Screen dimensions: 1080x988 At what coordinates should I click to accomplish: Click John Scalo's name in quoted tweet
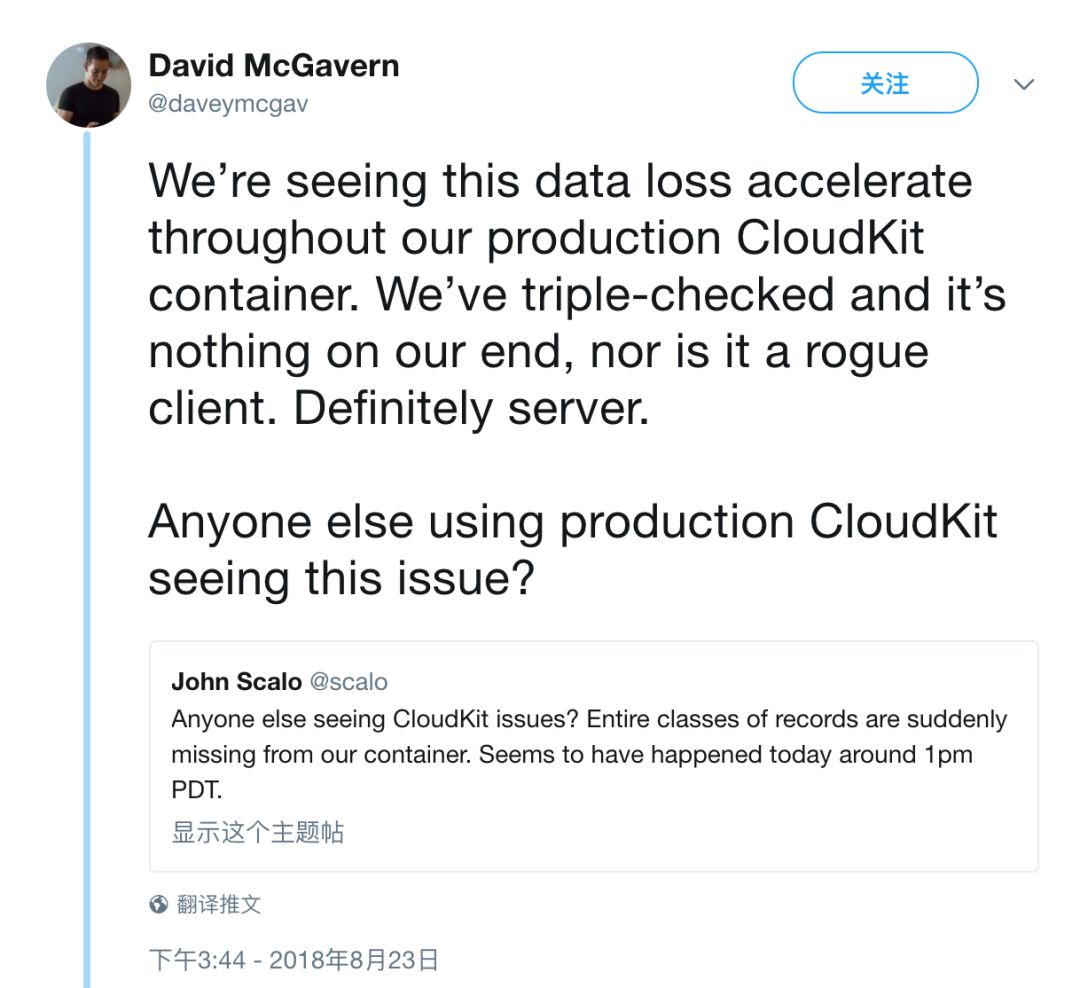236,682
